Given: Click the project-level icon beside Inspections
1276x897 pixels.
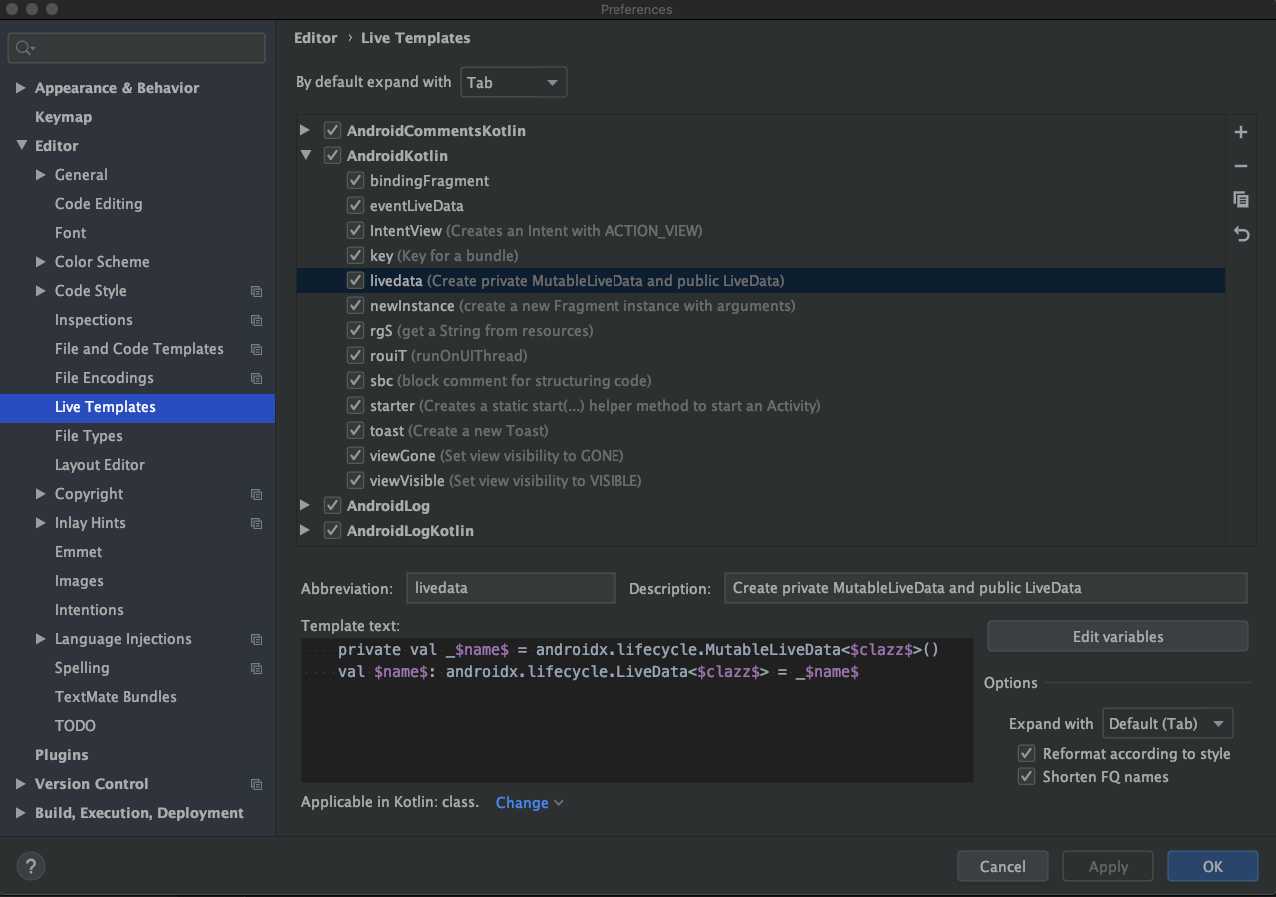Looking at the screenshot, I should point(257,320).
